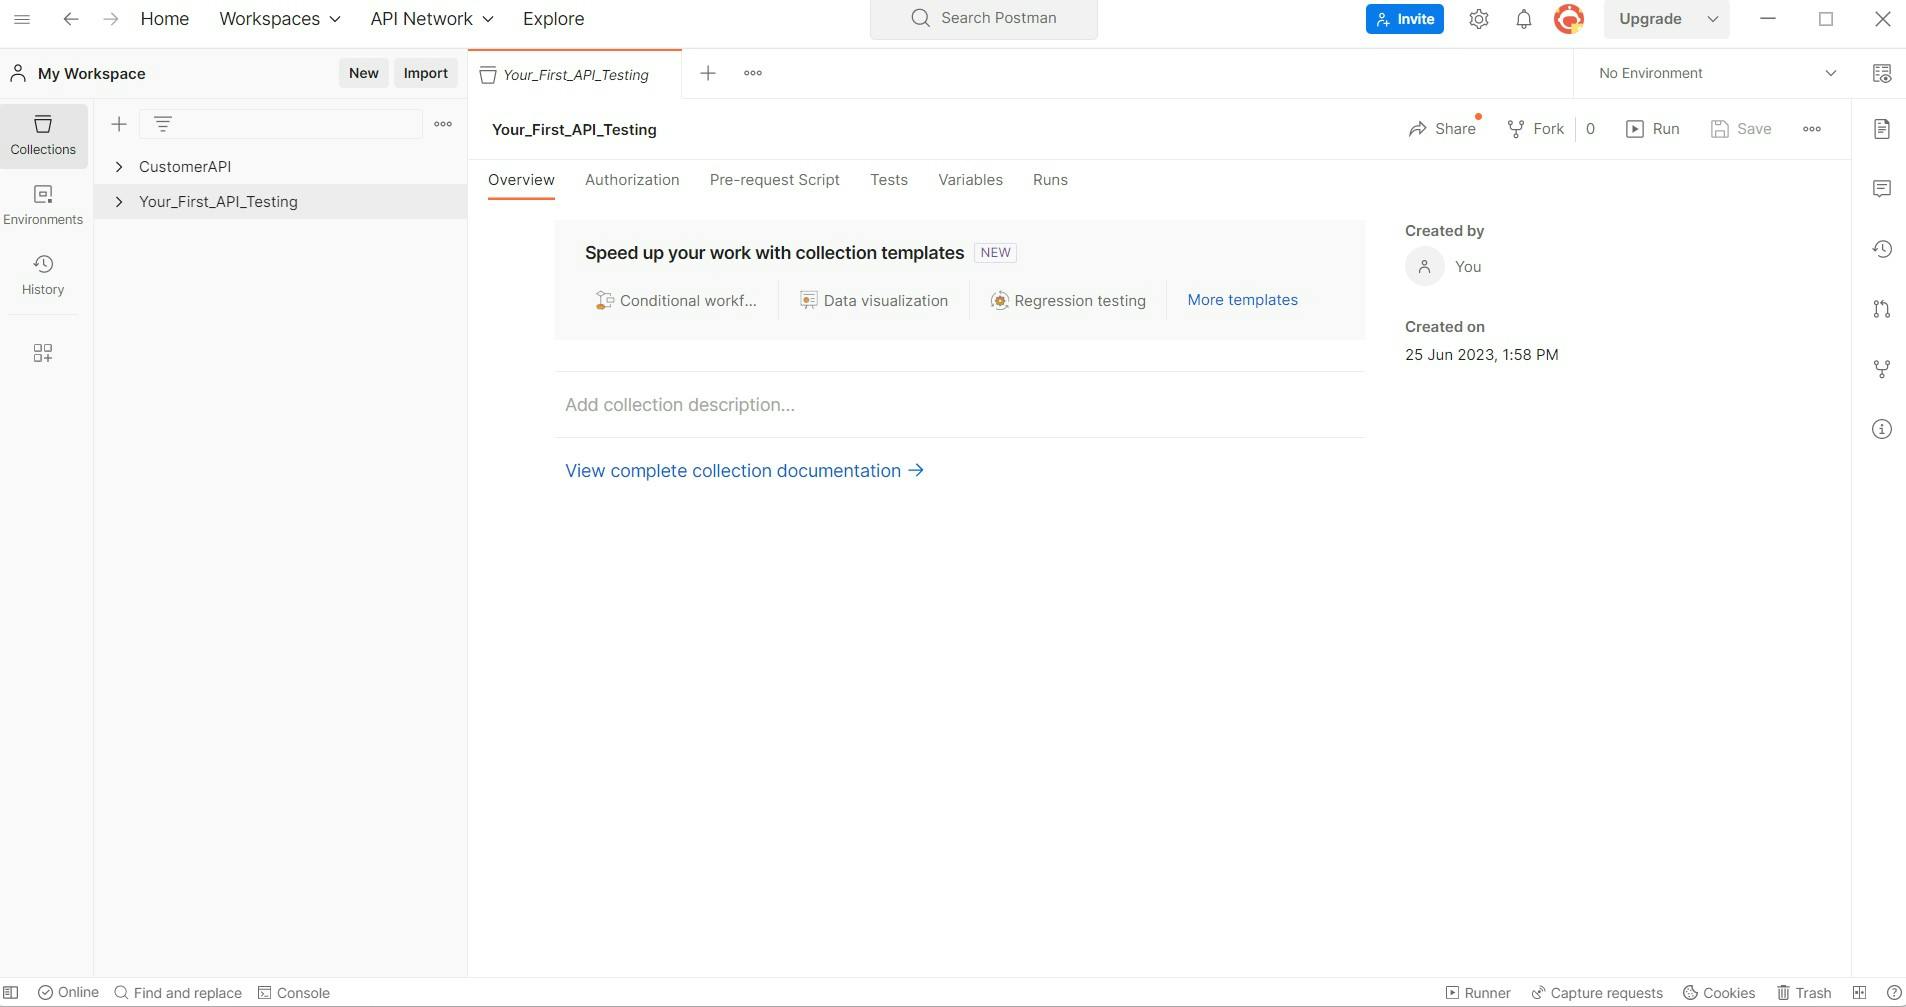1906x1007 pixels.
Task: Expand the CustomerAPI collection
Action: pyautogui.click(x=119, y=167)
